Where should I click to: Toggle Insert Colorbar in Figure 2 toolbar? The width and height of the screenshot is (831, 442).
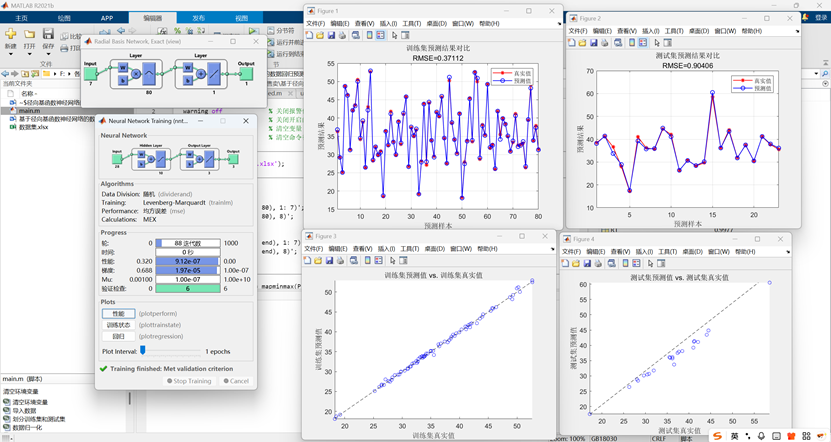pyautogui.click(x=632, y=43)
